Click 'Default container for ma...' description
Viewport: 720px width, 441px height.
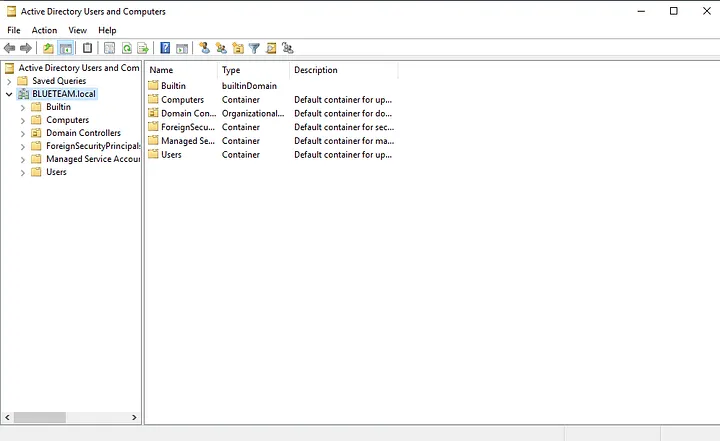[344, 141]
